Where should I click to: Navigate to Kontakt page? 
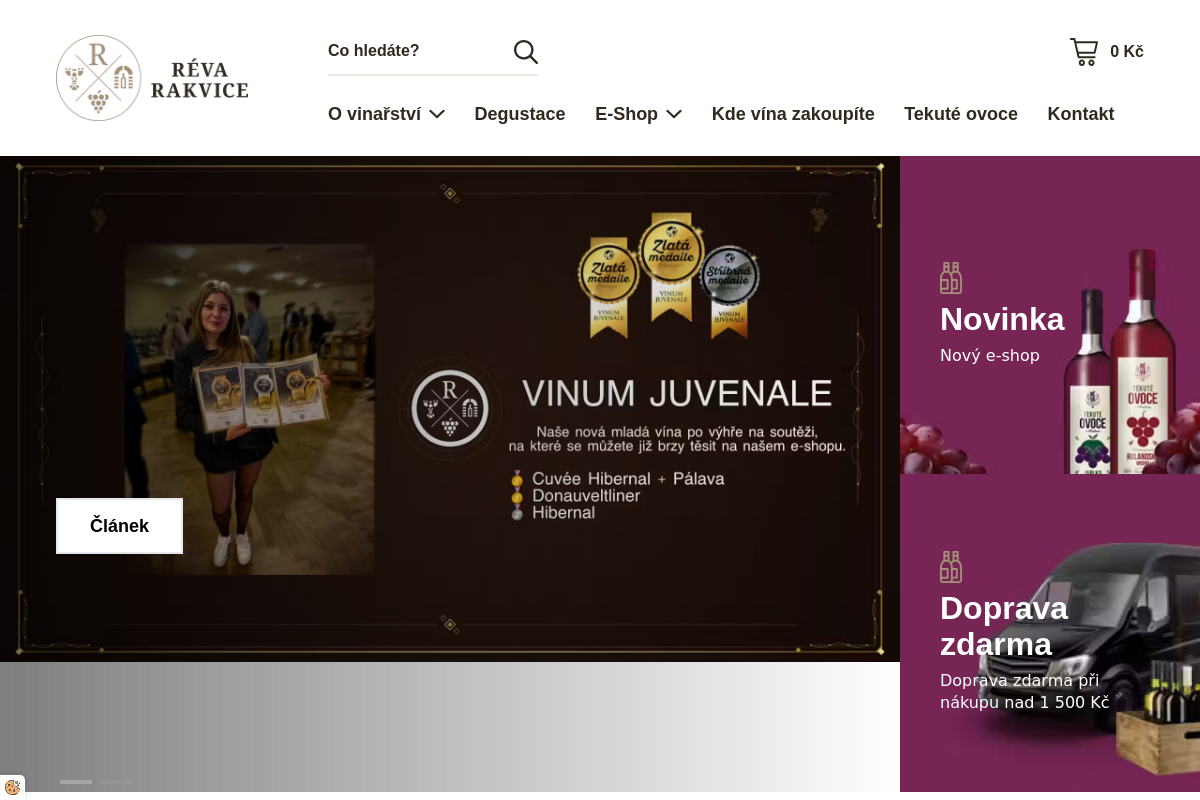pyautogui.click(x=1081, y=114)
